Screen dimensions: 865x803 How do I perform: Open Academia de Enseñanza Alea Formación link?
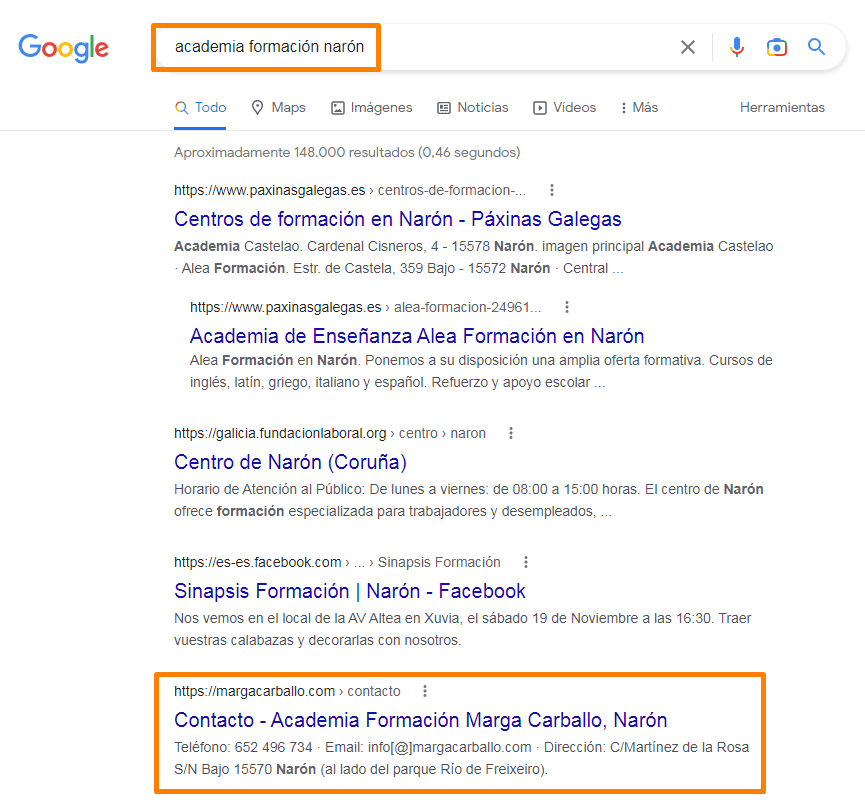pos(416,336)
